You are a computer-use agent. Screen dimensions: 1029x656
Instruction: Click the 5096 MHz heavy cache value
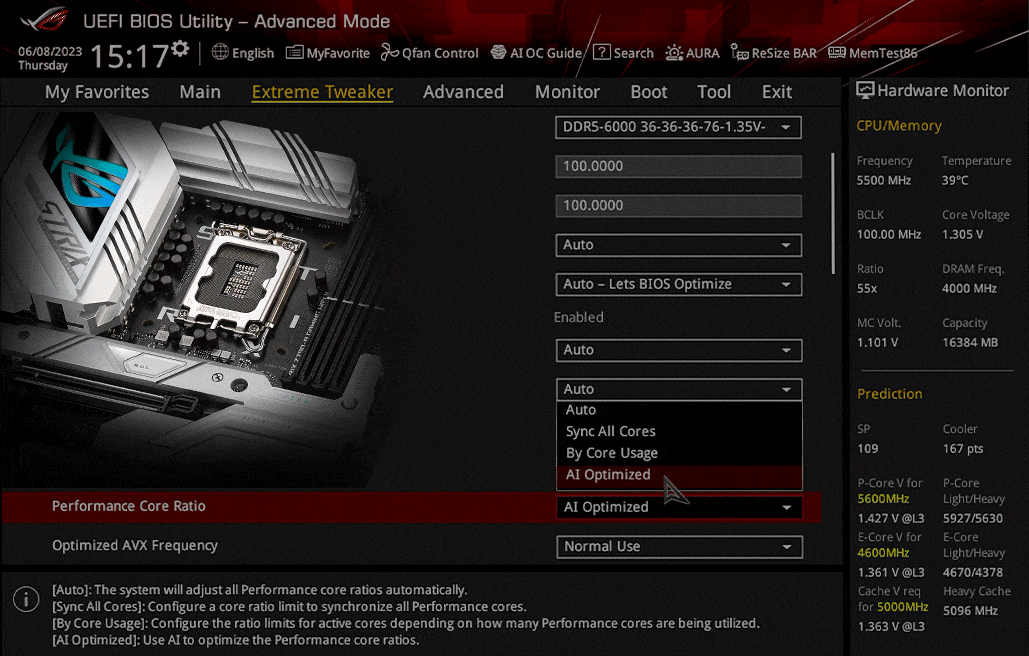pos(971,611)
